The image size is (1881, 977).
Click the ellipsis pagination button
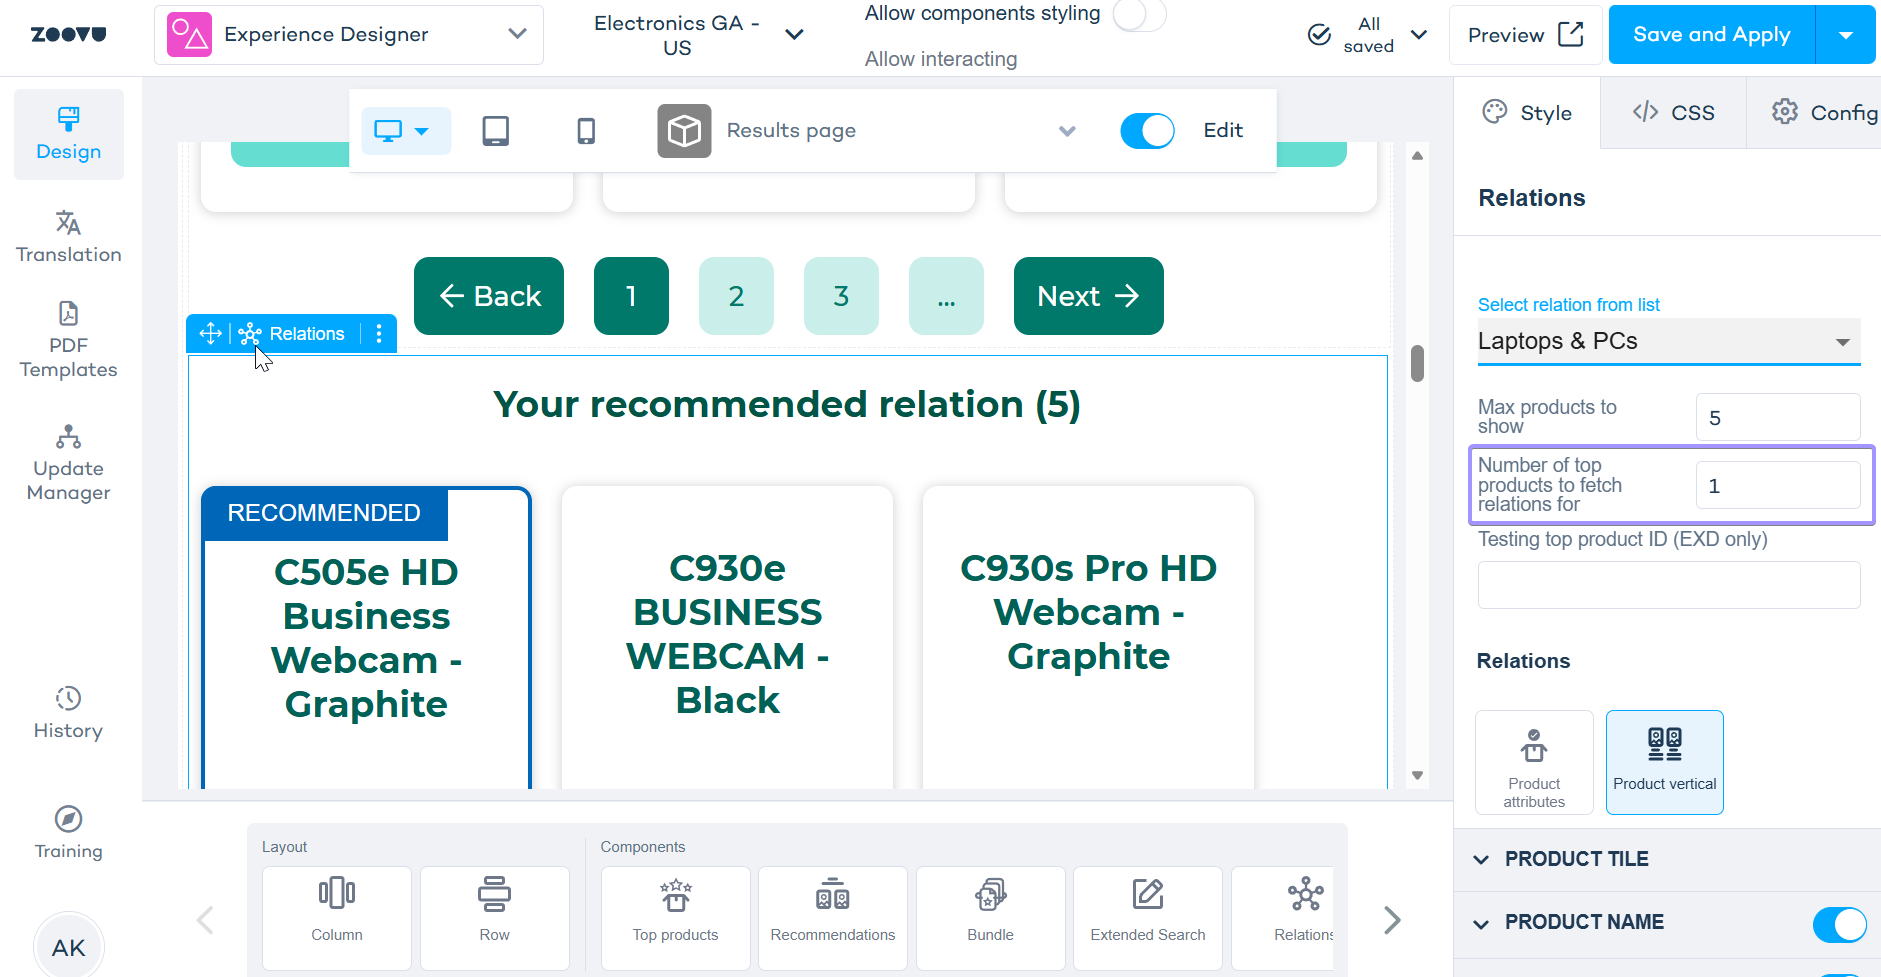pos(946,296)
